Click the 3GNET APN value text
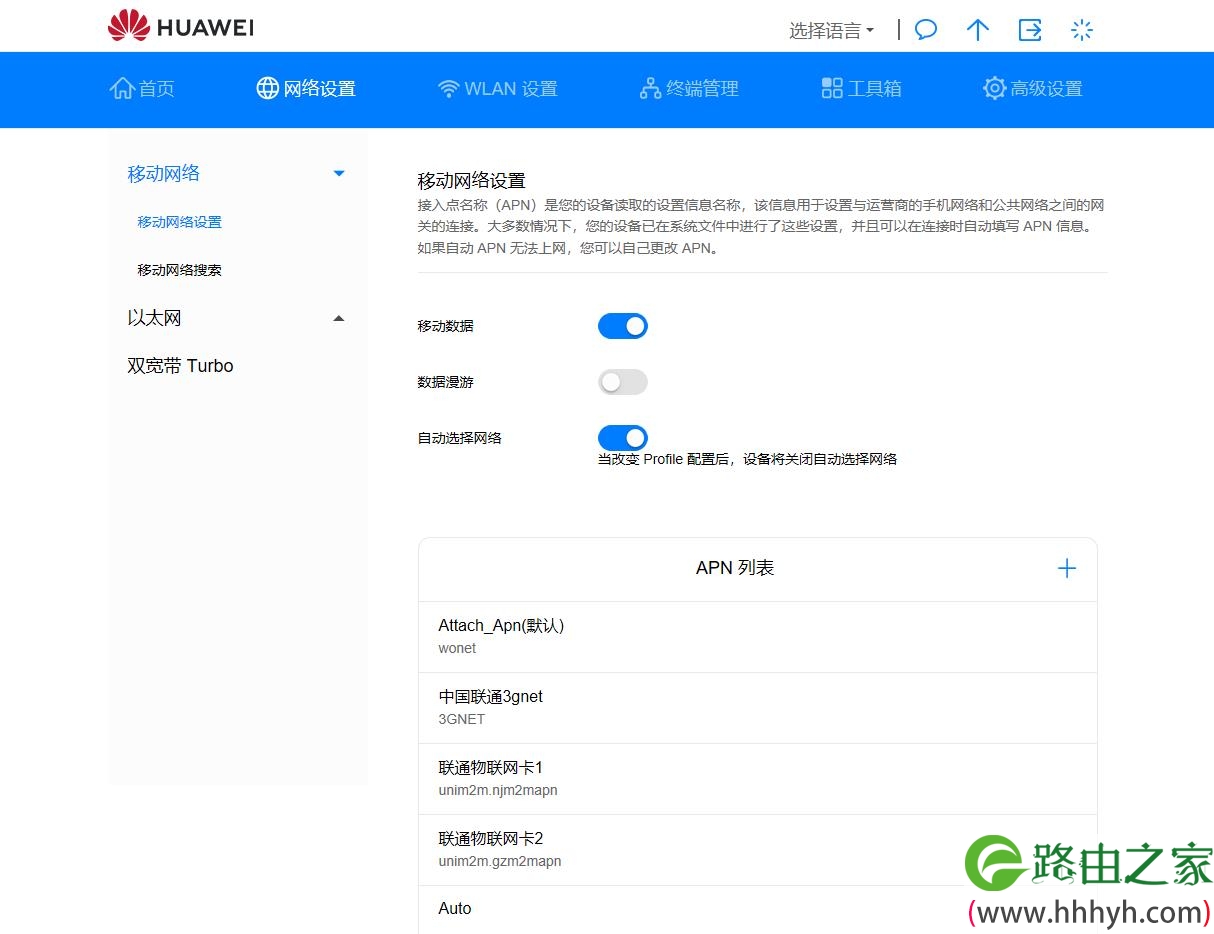The width and height of the screenshot is (1214, 934). click(x=462, y=719)
